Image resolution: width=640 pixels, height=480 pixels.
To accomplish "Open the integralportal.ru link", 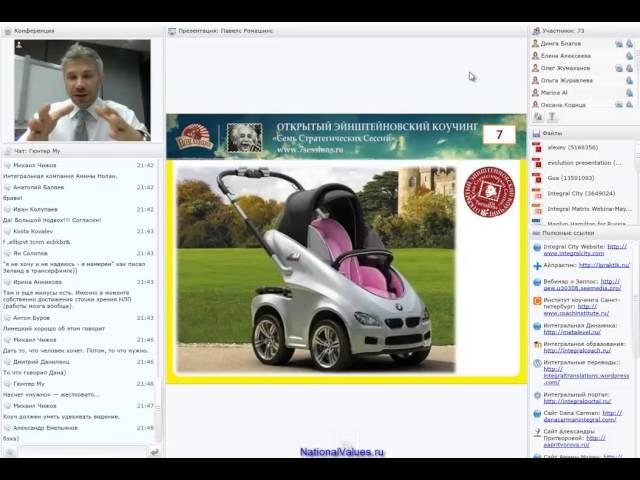I will 577,402.
